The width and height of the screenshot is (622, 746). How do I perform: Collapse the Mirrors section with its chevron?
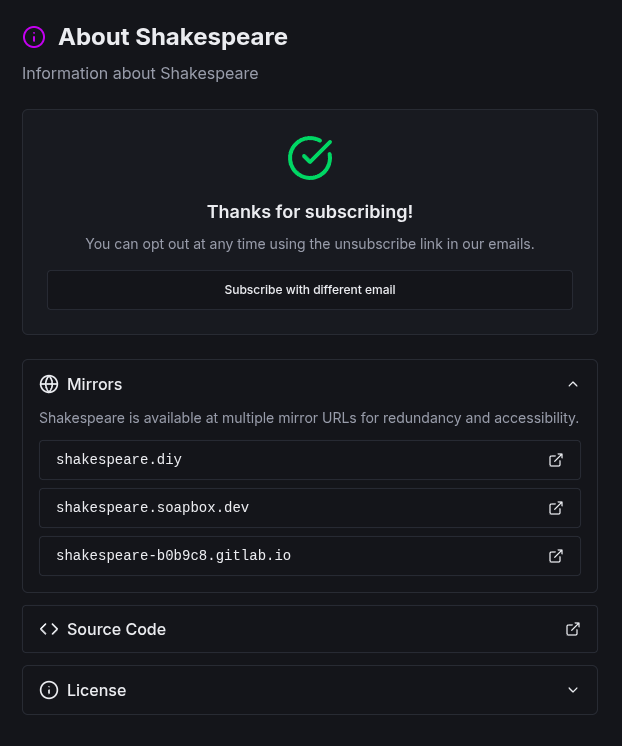point(573,384)
